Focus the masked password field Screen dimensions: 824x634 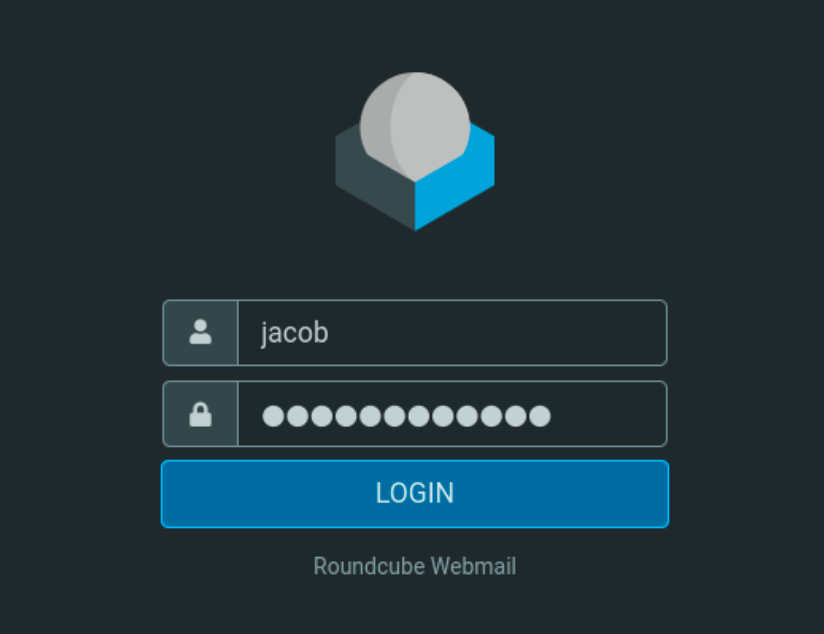coord(452,414)
